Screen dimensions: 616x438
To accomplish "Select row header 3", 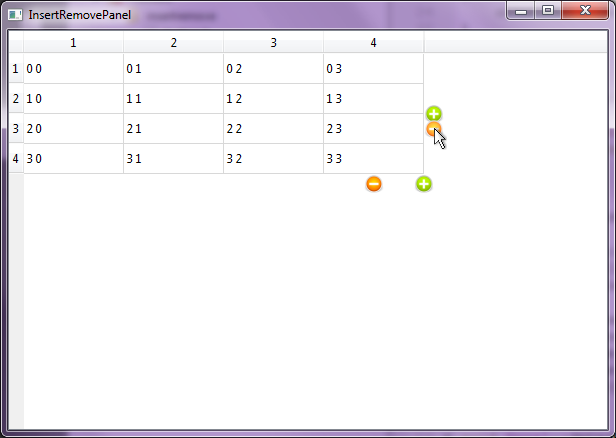I will coord(16,128).
